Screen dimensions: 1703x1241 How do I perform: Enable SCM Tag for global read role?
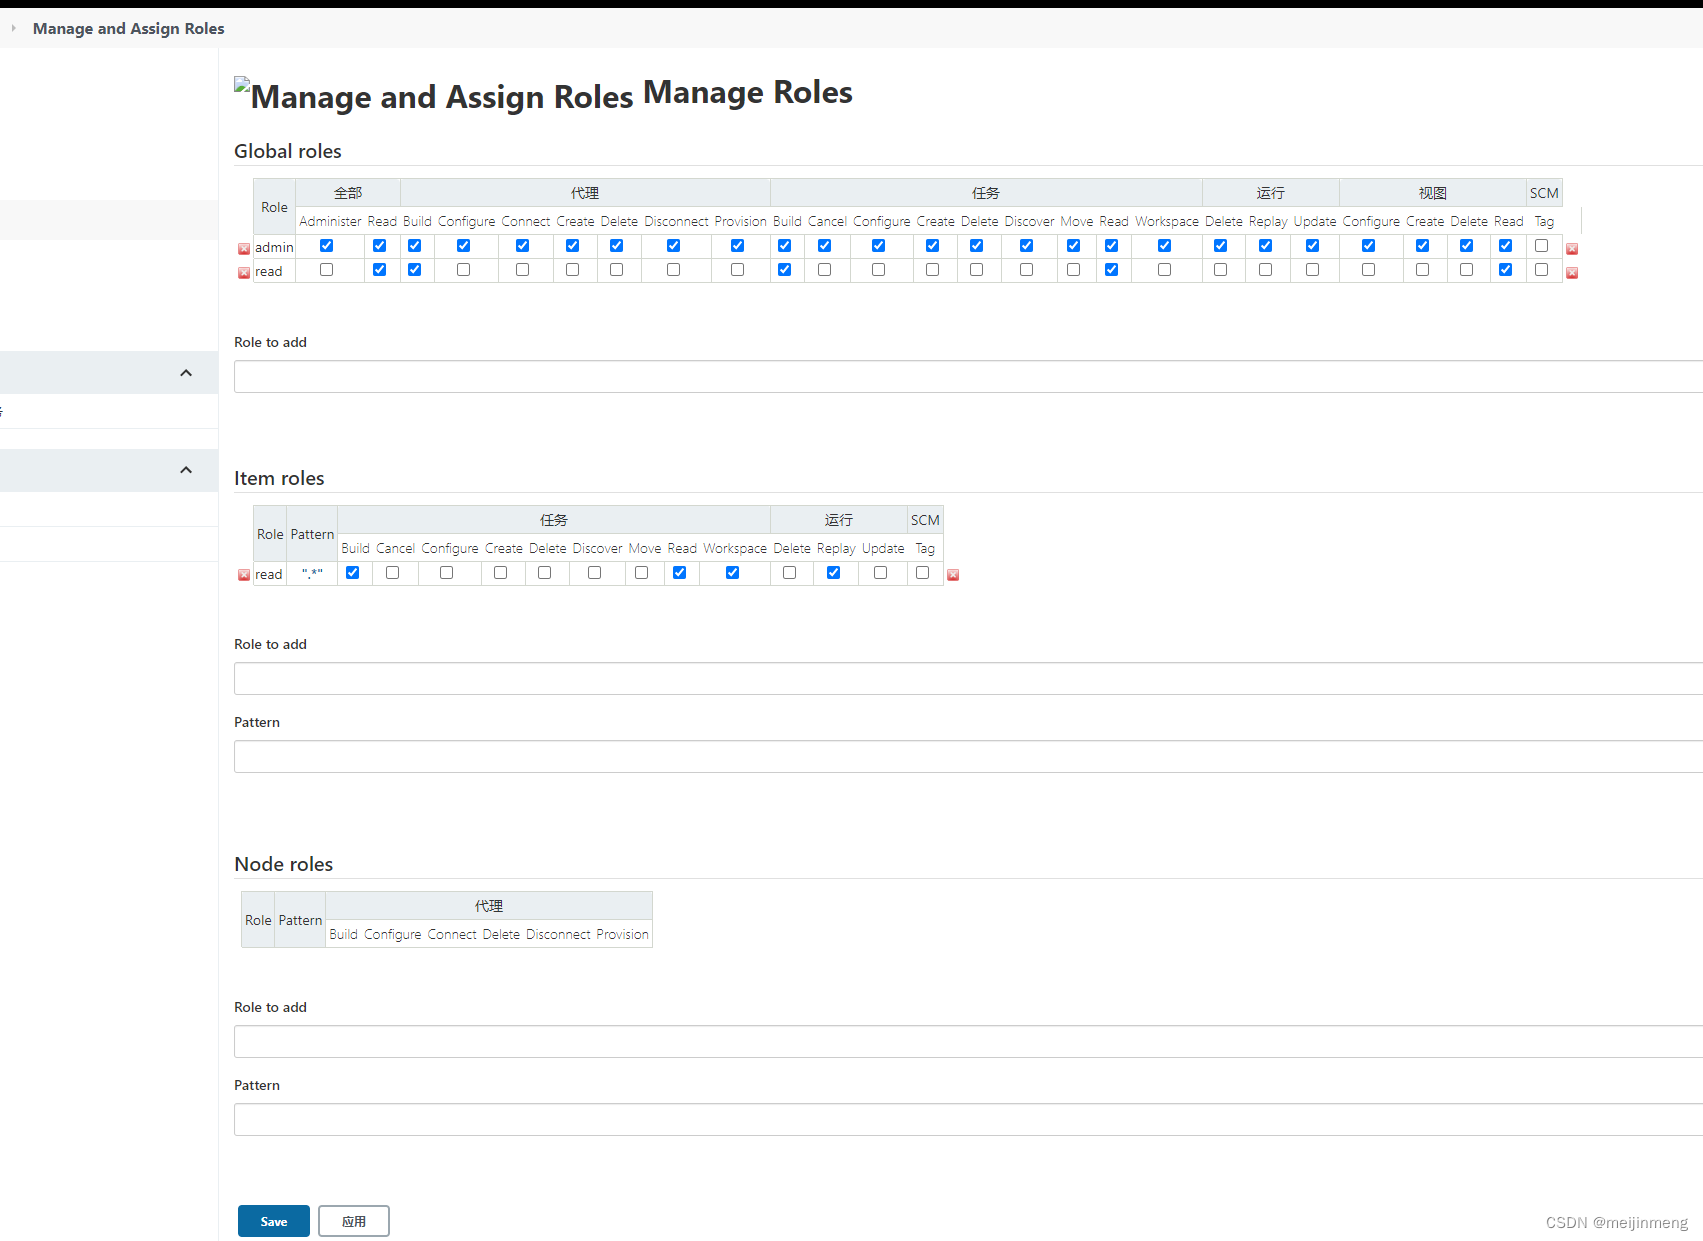1541,269
